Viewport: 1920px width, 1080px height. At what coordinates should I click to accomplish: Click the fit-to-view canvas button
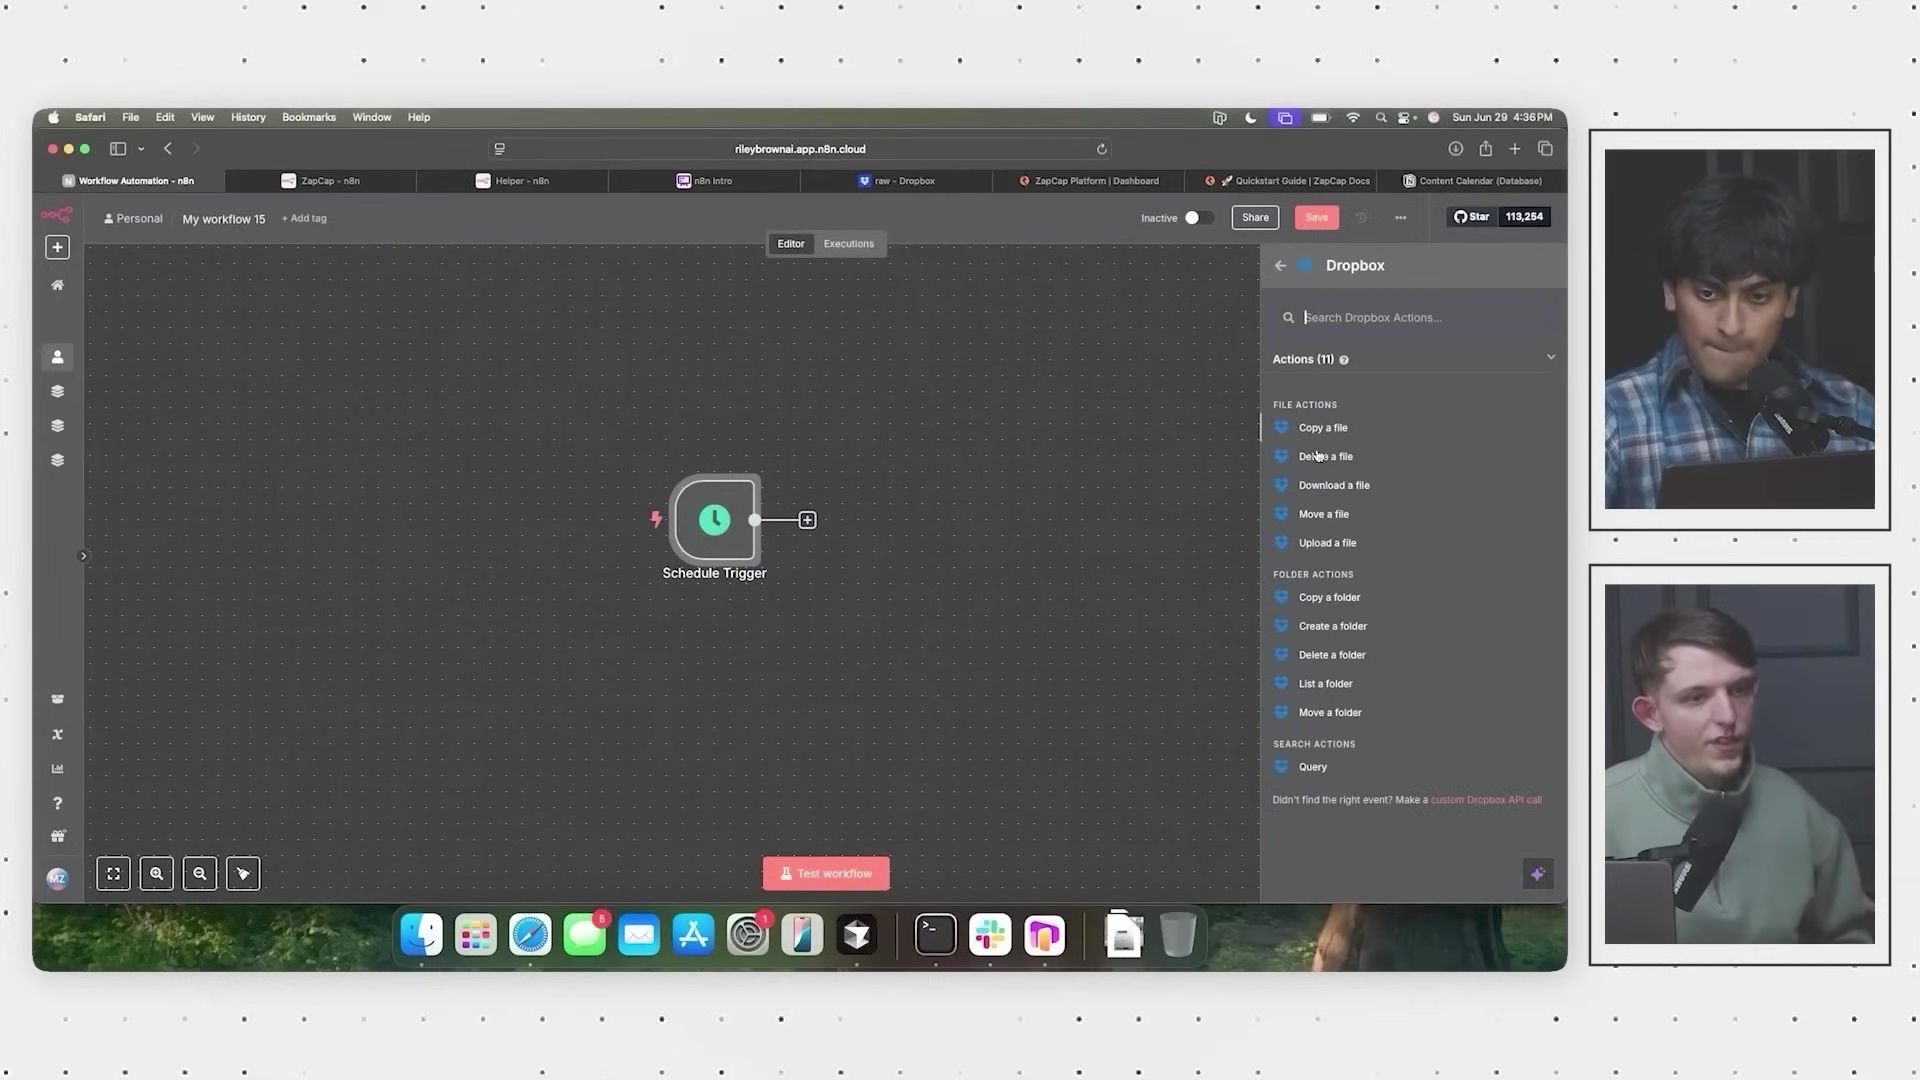point(113,874)
